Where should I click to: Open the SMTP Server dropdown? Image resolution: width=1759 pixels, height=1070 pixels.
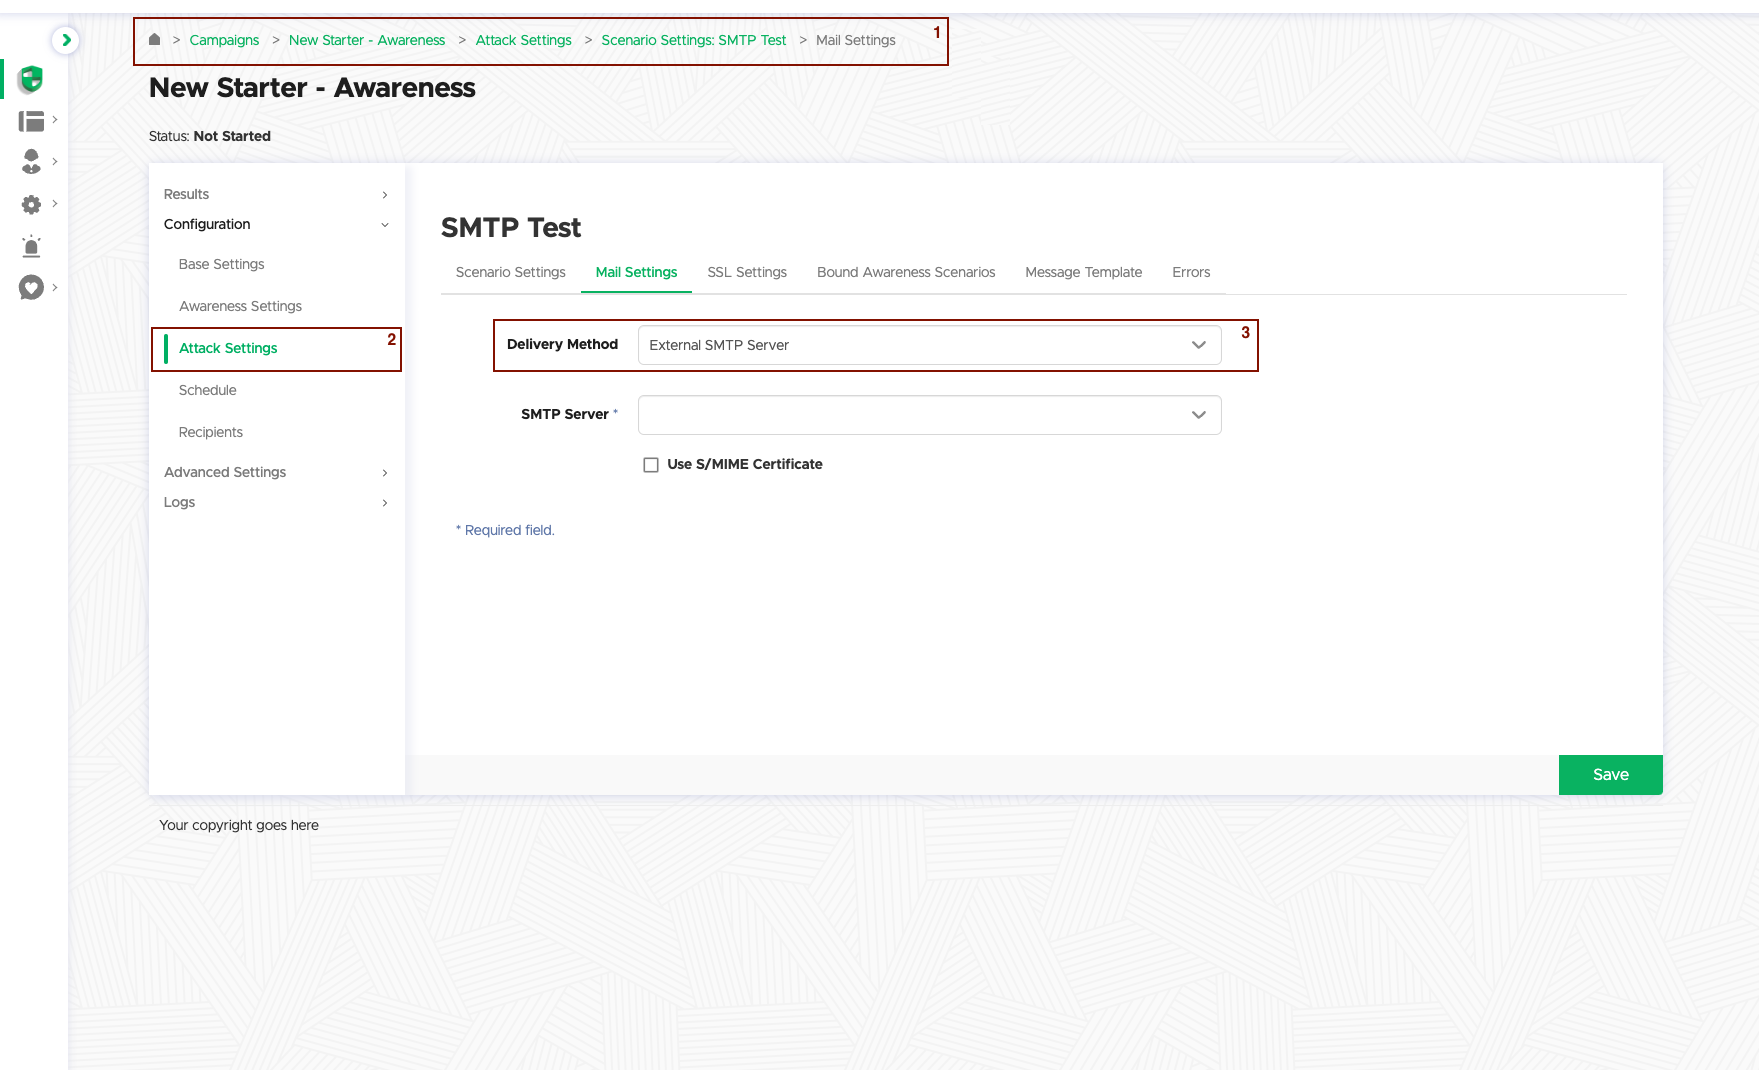pos(929,415)
